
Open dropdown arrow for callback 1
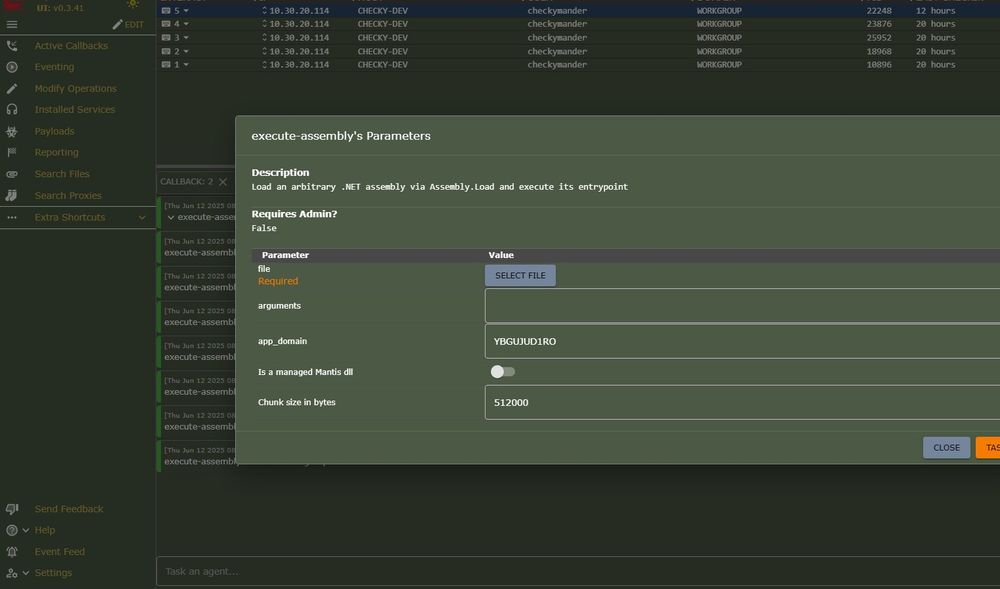tap(186, 64)
